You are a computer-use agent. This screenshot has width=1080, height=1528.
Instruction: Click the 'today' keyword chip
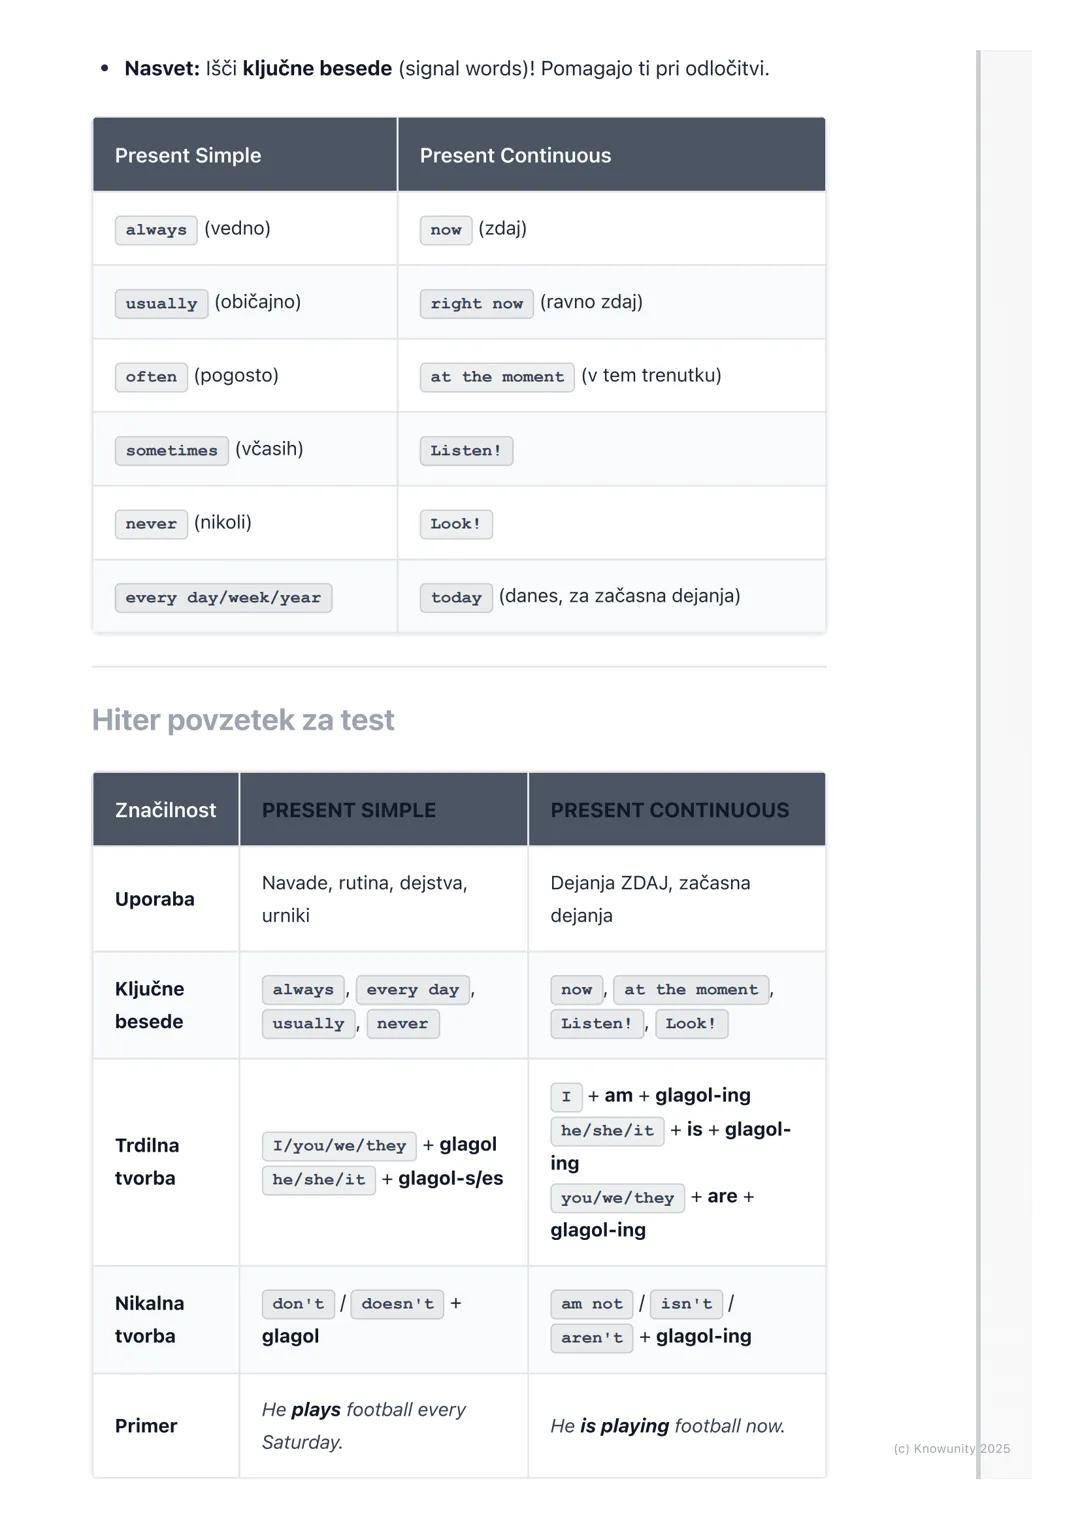click(x=456, y=597)
